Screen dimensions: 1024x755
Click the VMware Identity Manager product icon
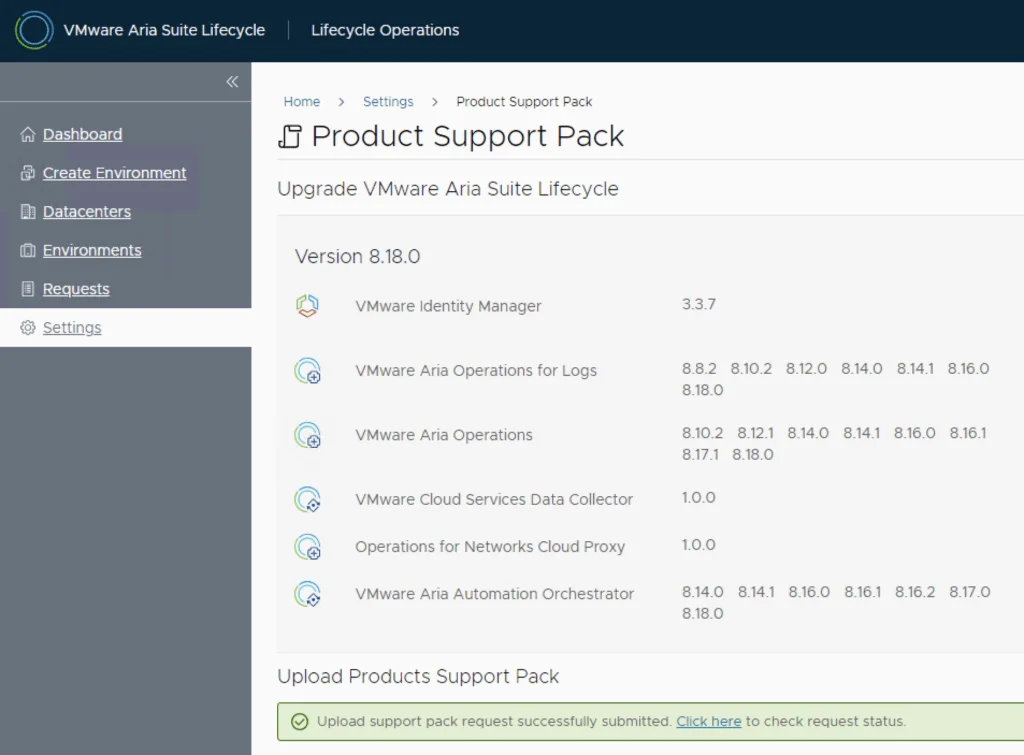point(307,306)
